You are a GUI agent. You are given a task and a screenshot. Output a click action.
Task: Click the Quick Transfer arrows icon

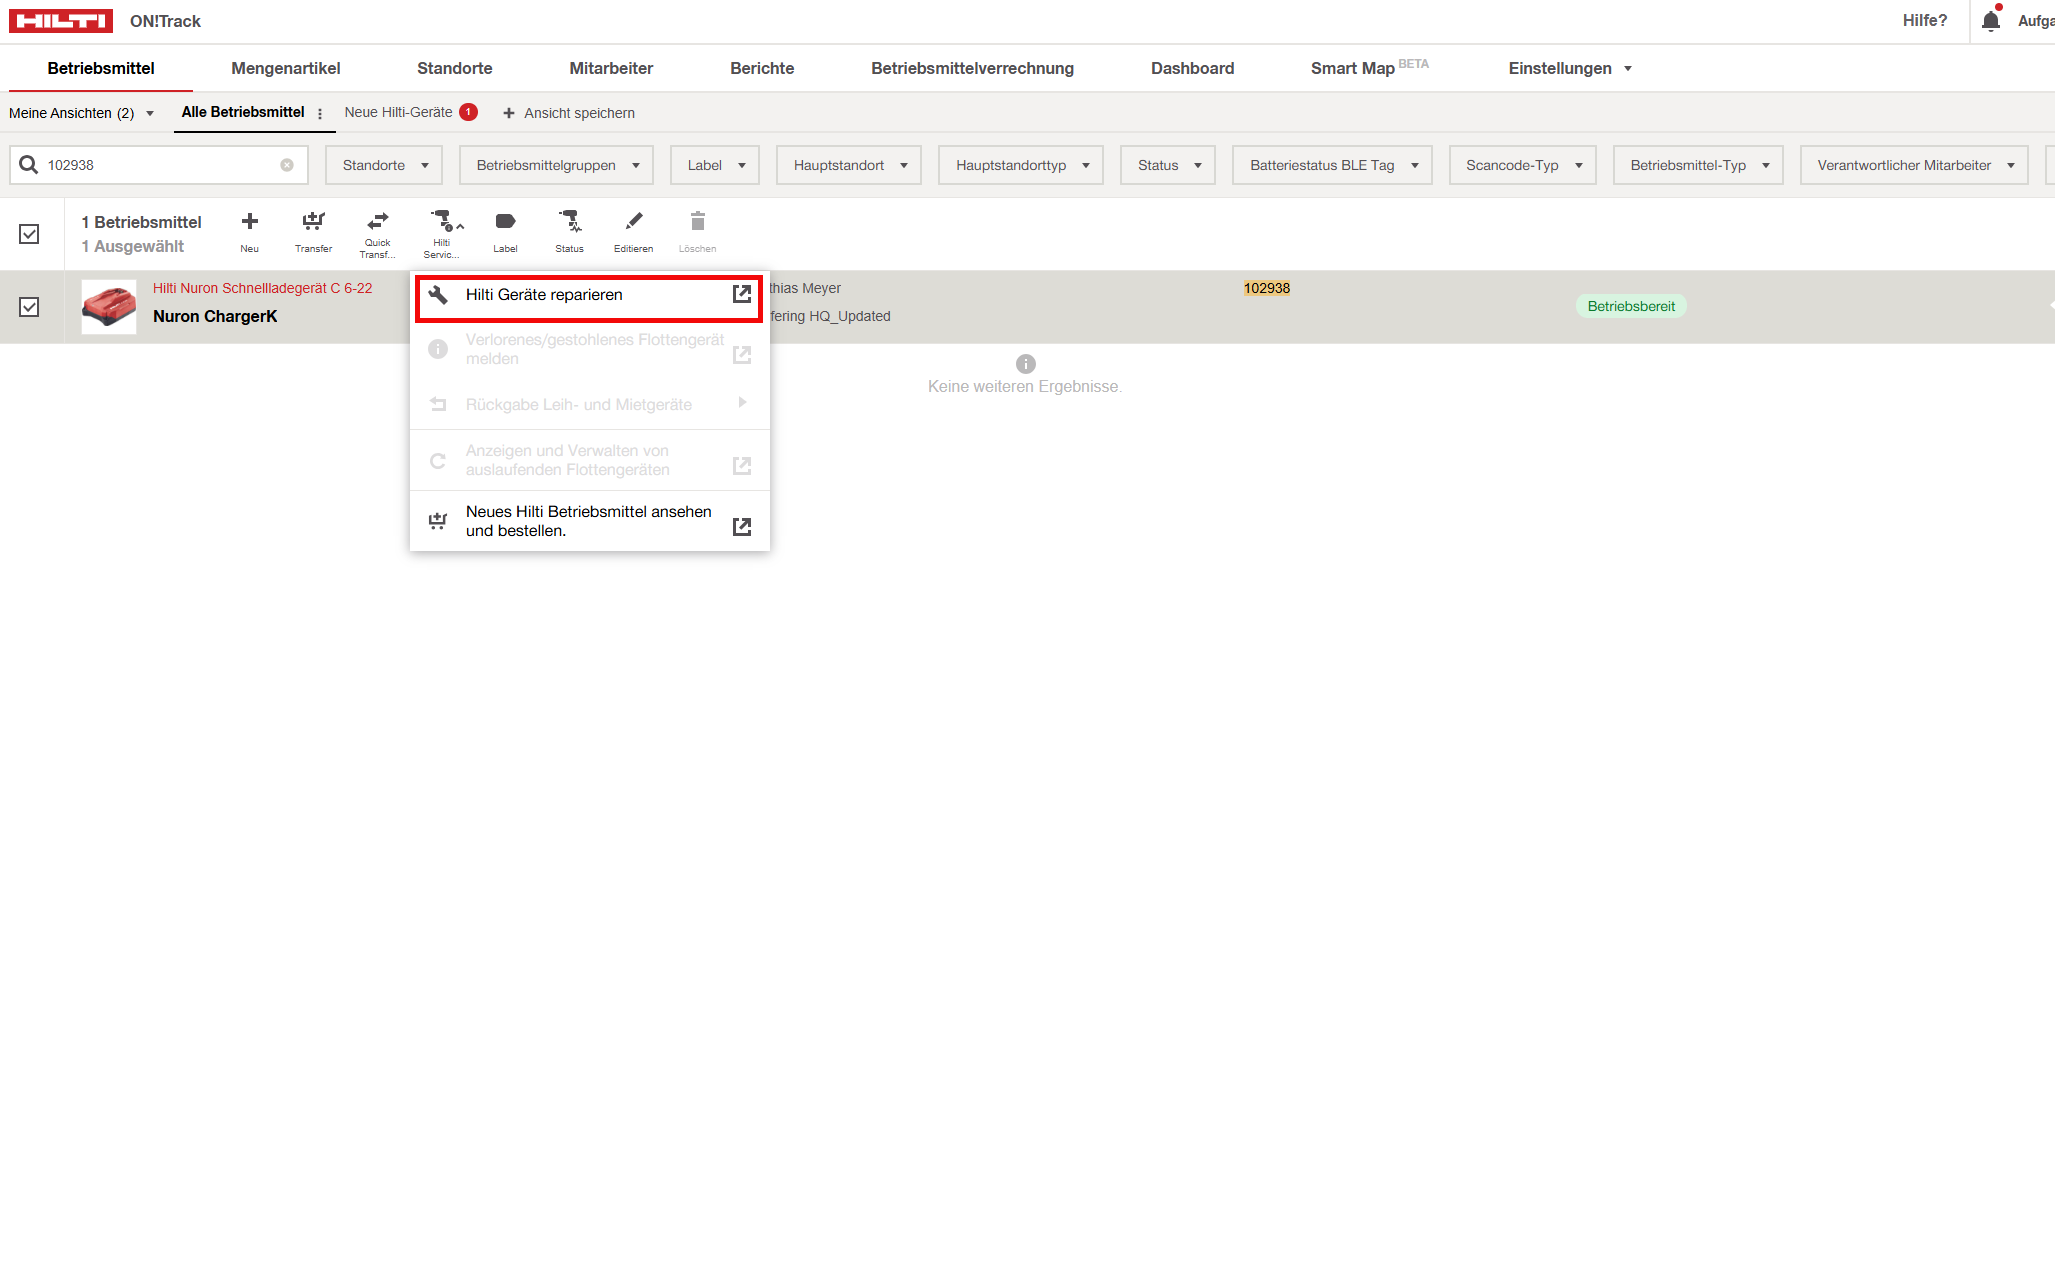[378, 221]
